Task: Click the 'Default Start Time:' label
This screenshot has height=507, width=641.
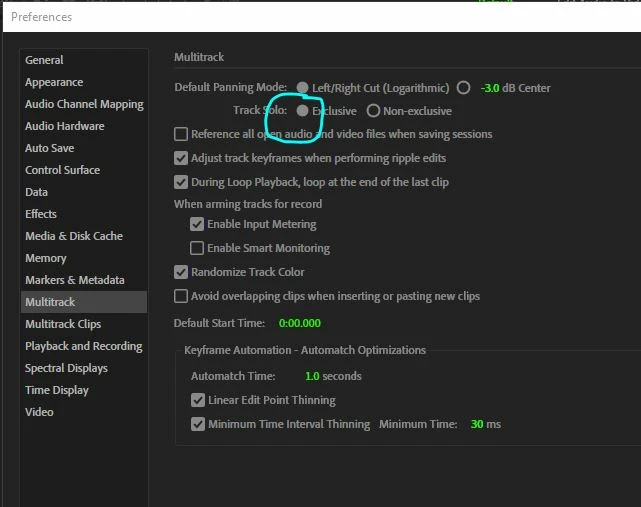Action: click(220, 323)
